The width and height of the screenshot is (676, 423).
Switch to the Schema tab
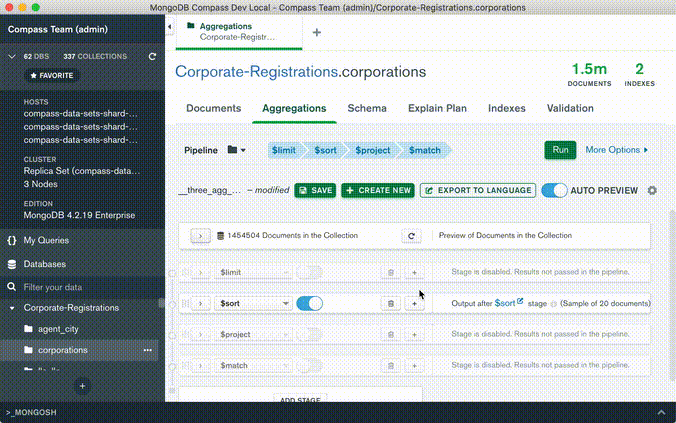[367, 108]
